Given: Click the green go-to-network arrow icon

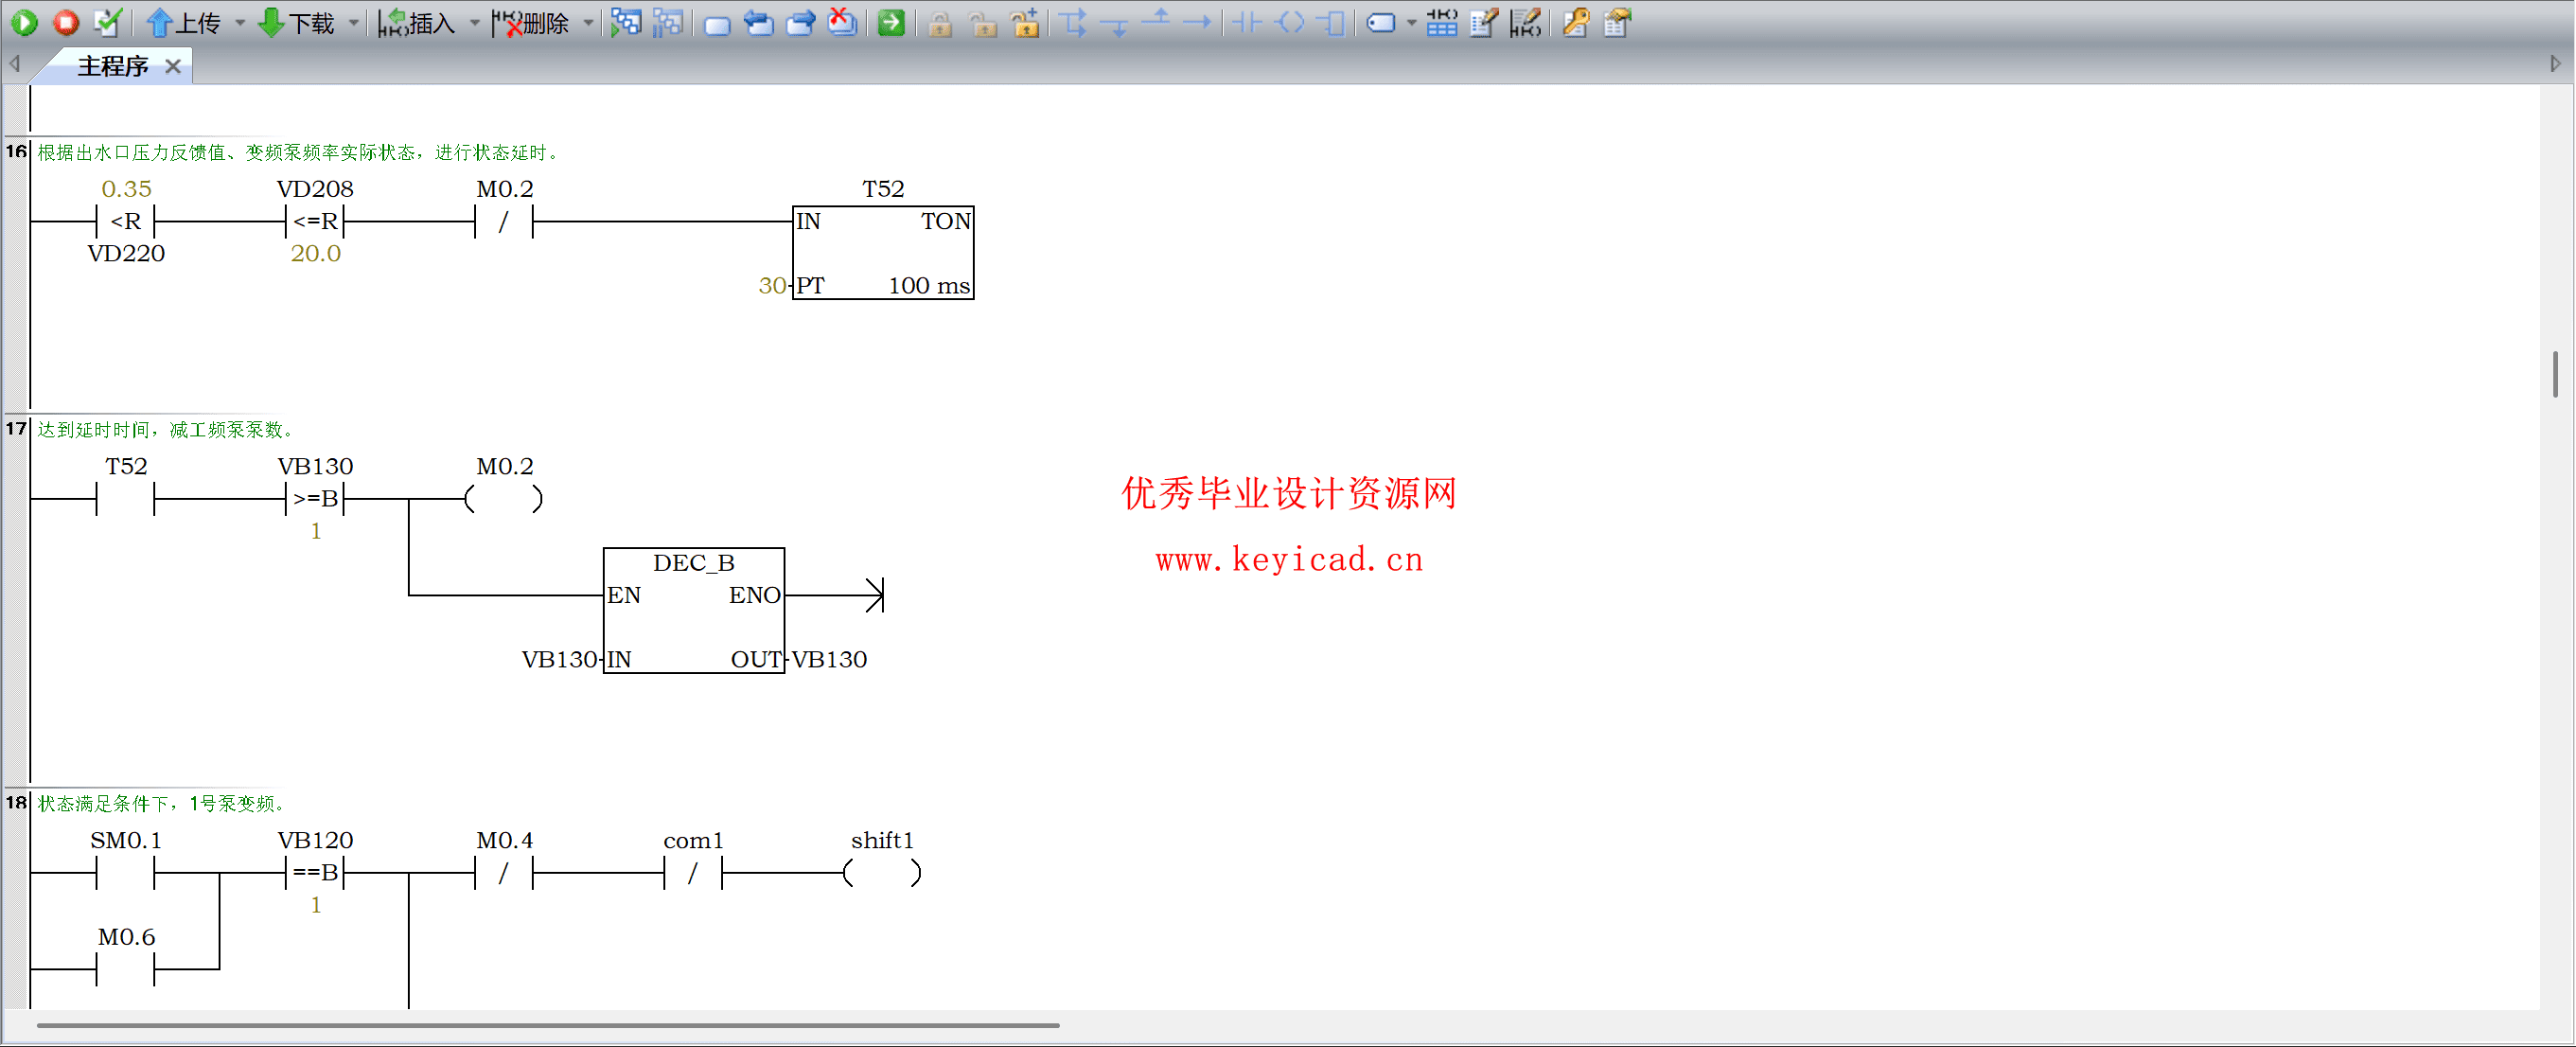Looking at the screenshot, I should pyautogui.click(x=891, y=22).
